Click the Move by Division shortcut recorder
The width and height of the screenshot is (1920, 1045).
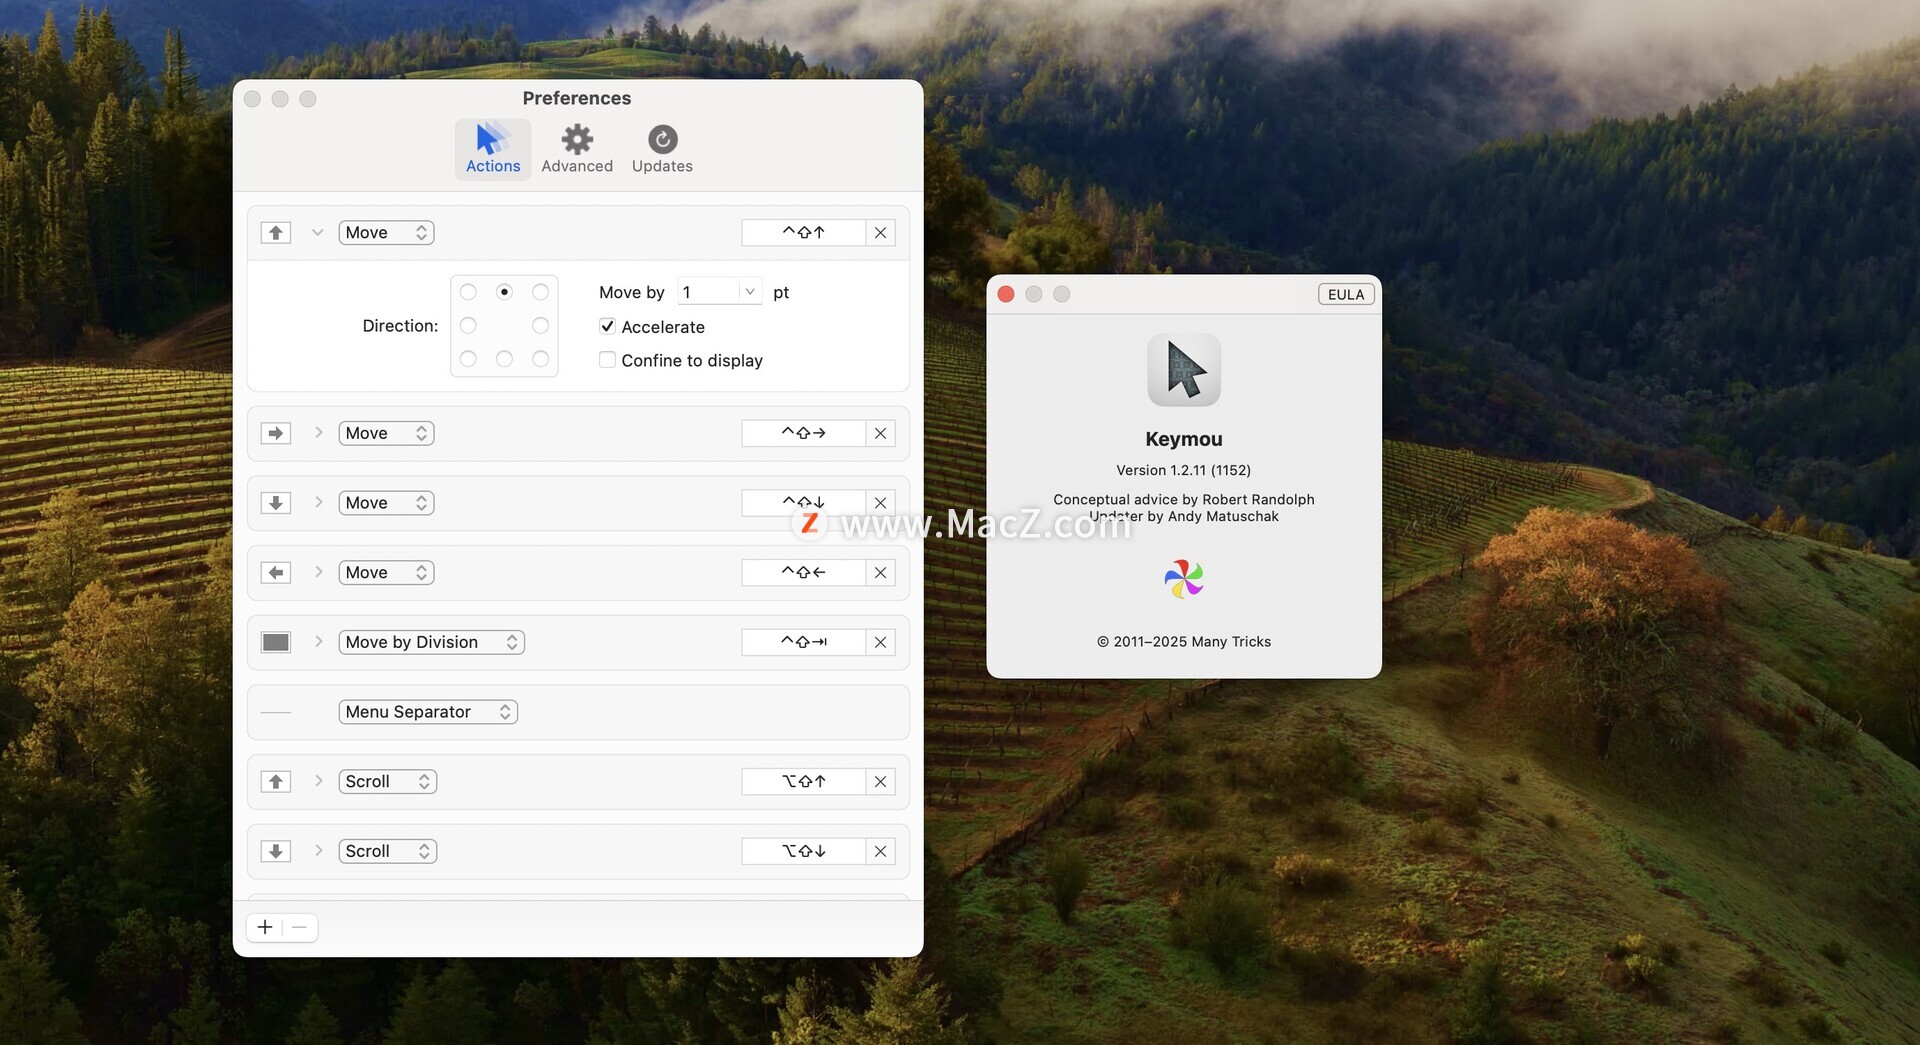(x=803, y=643)
